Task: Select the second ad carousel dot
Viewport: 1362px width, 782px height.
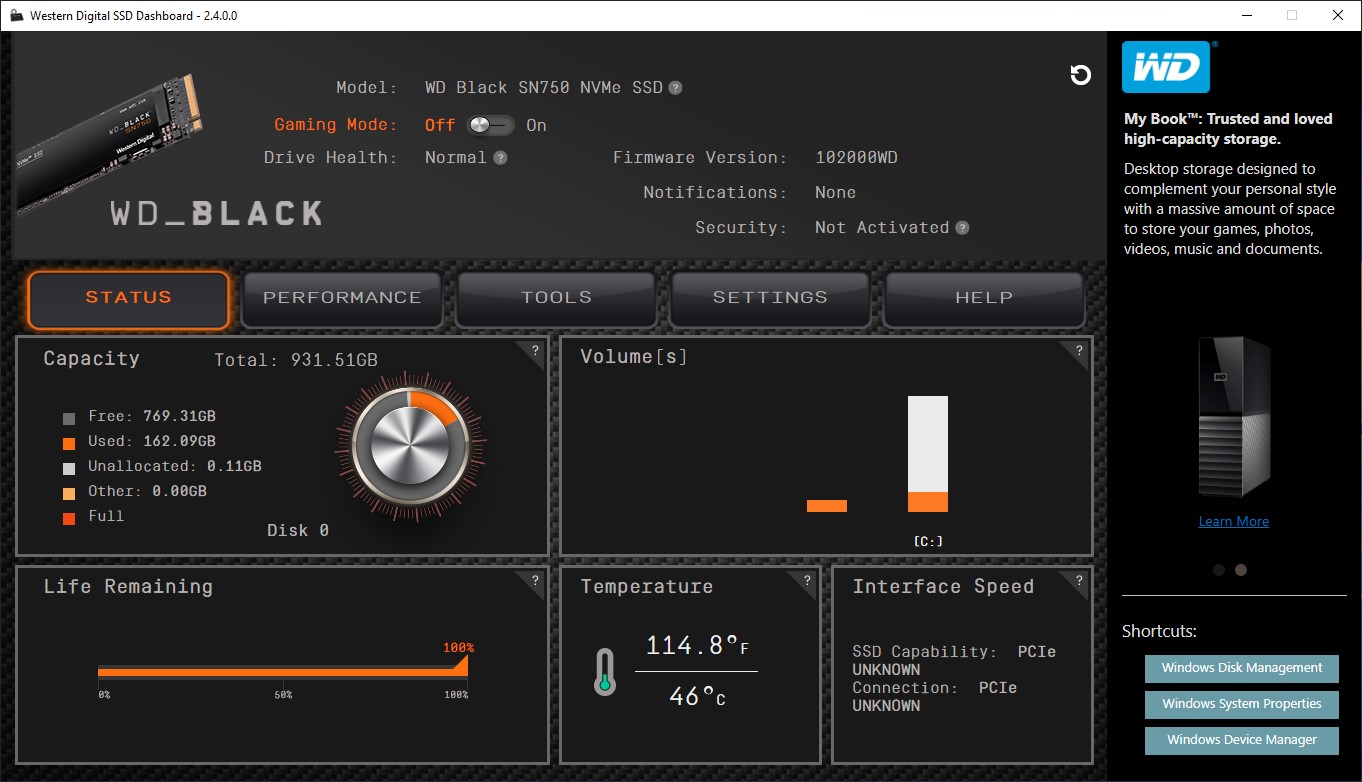Action: click(1241, 570)
